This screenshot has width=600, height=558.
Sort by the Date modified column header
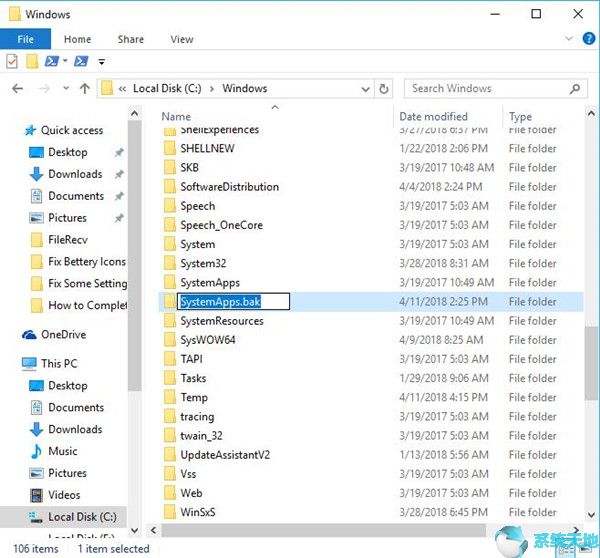click(x=433, y=116)
